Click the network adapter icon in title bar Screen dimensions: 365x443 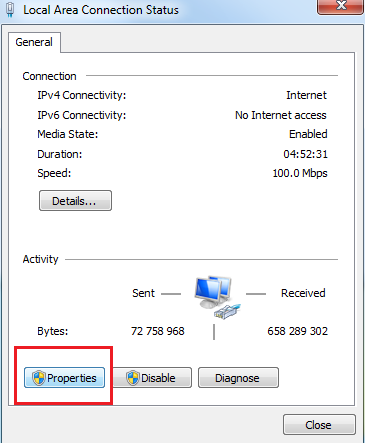(x=10, y=9)
